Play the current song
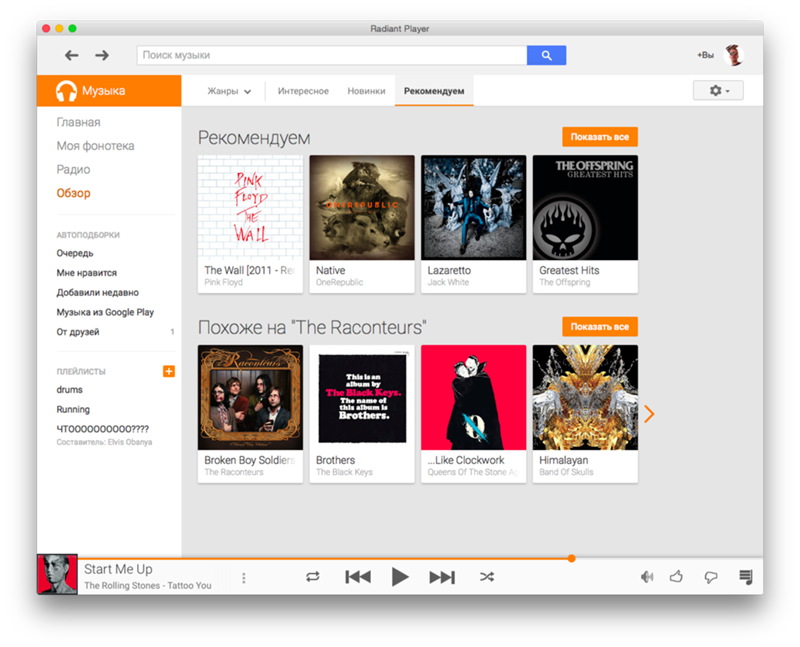800x647 pixels. coord(400,577)
